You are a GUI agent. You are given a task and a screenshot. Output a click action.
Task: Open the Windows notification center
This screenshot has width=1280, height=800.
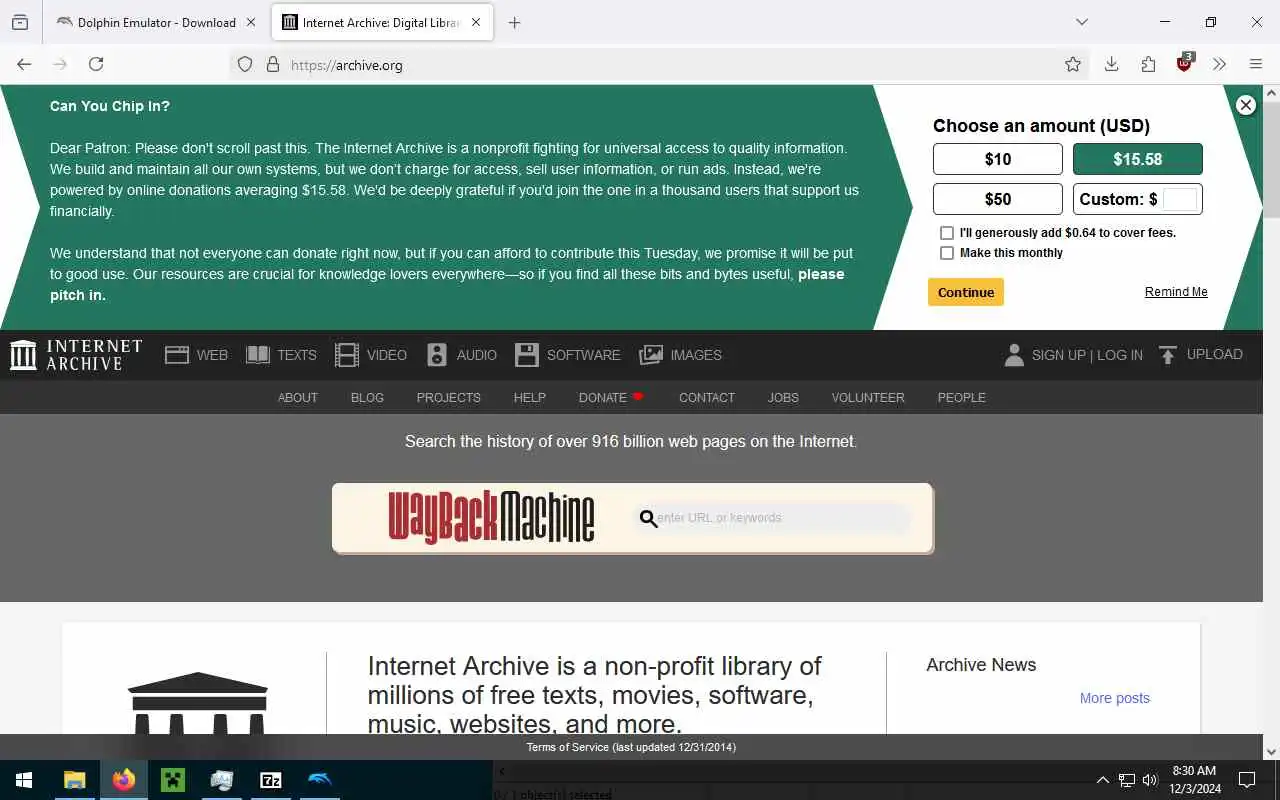point(1247,780)
